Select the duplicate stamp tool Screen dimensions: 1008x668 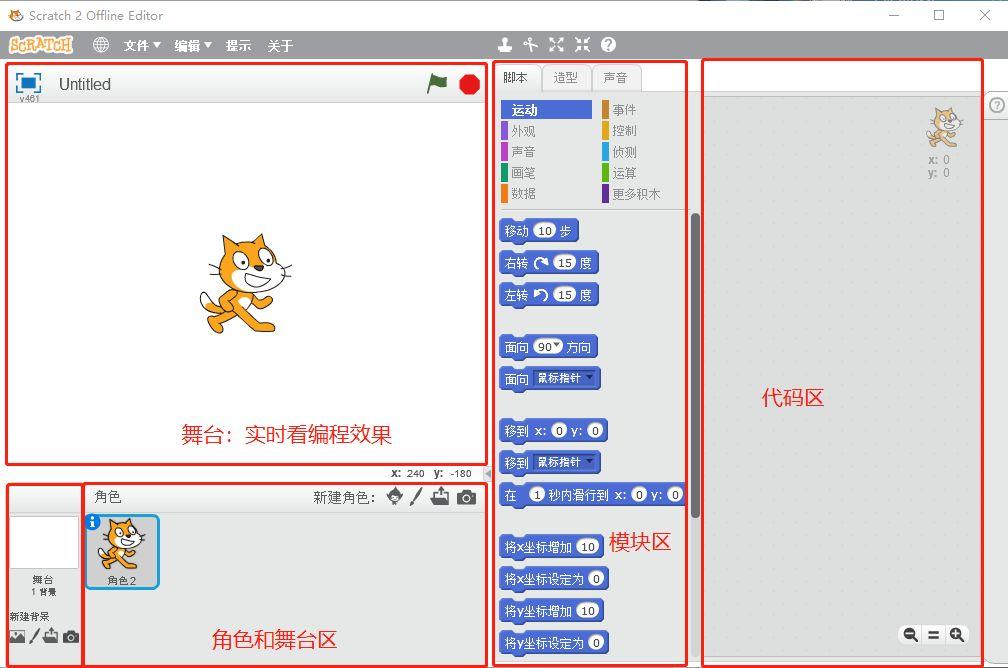click(x=505, y=44)
